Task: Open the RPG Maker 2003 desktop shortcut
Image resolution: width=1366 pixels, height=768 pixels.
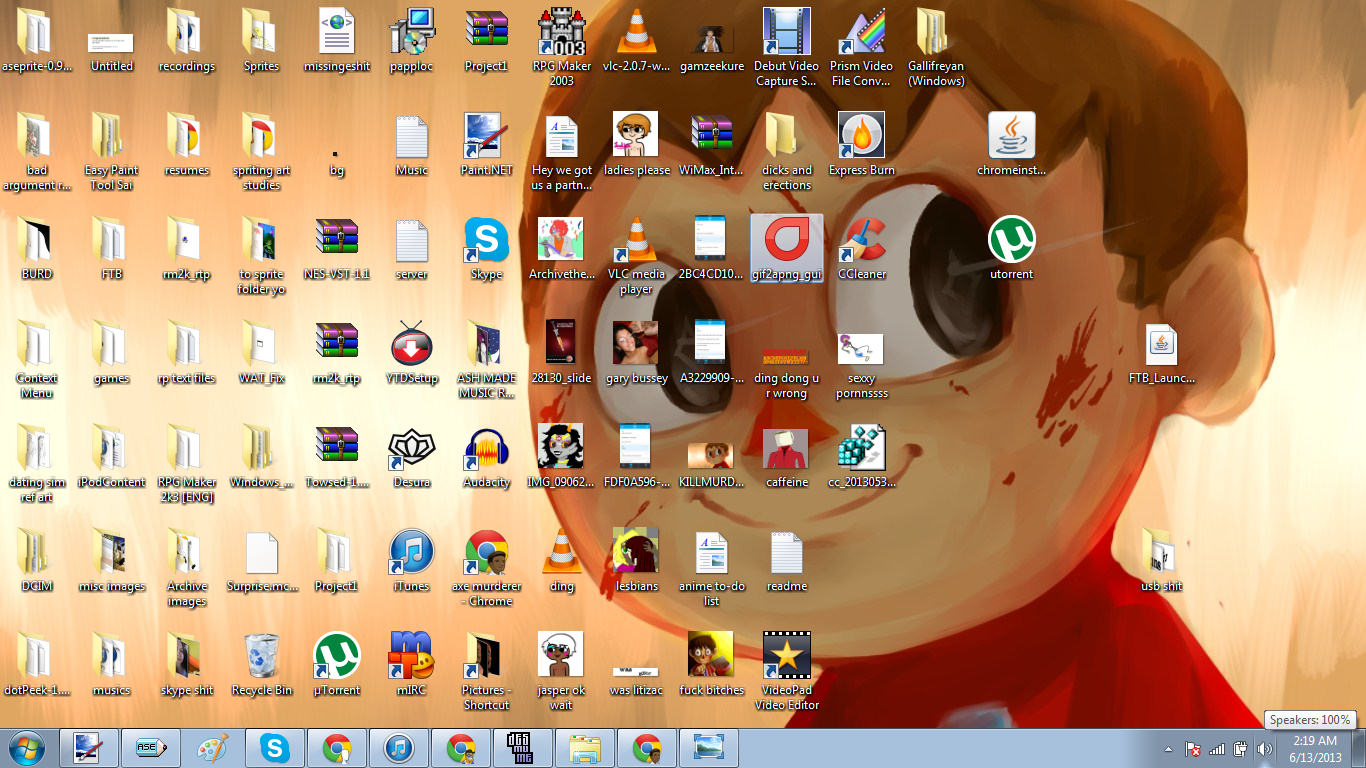Action: (x=561, y=33)
